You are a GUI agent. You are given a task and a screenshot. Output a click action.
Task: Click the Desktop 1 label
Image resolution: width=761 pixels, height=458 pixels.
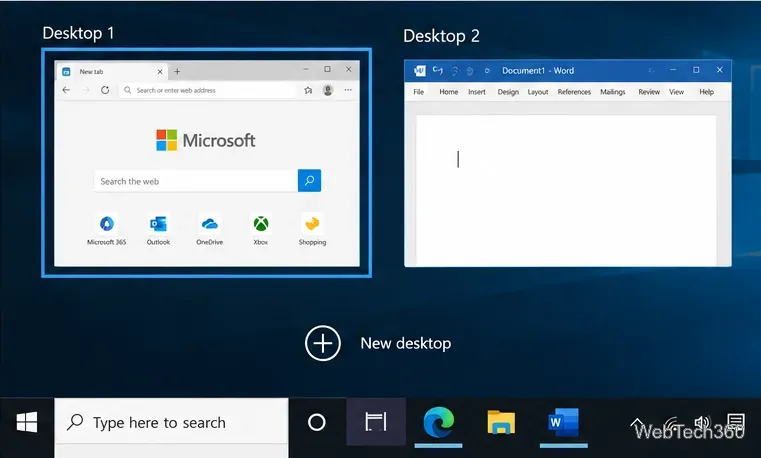(x=78, y=33)
